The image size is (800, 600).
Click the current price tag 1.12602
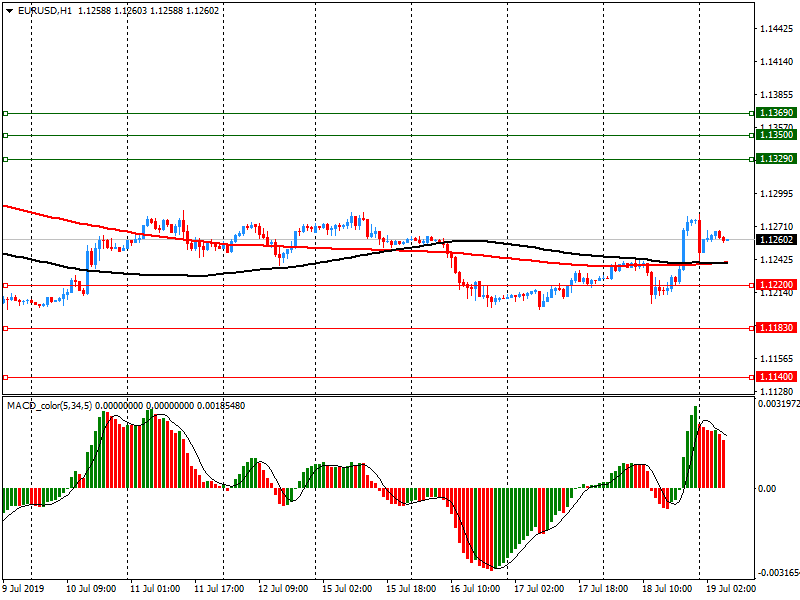pos(776,240)
